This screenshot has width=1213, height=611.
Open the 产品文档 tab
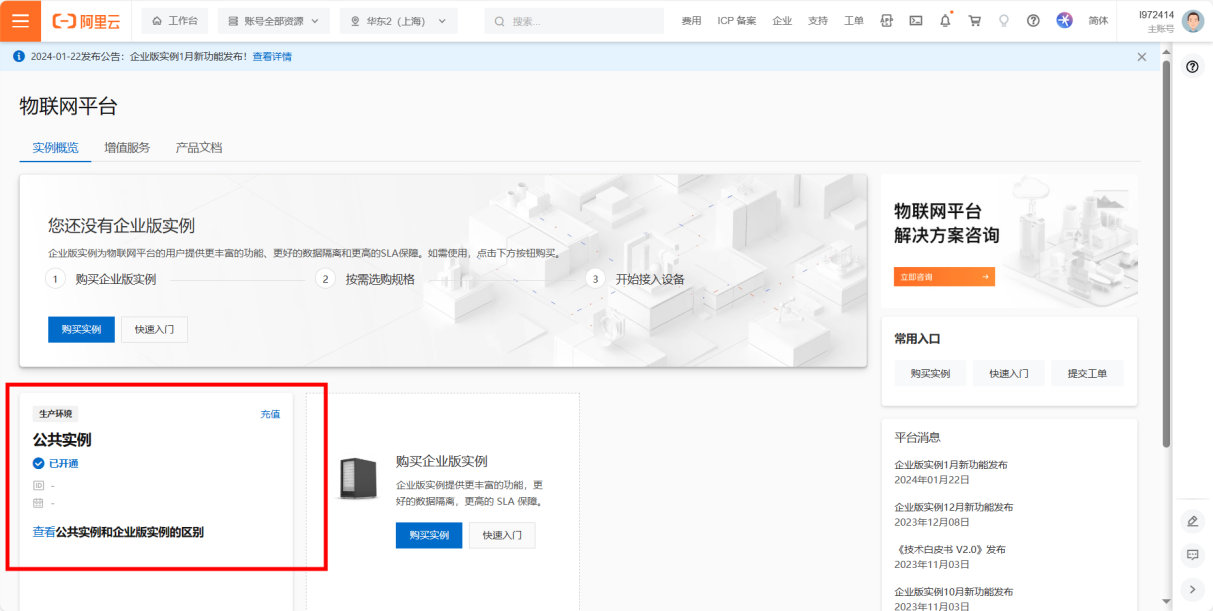coord(197,147)
